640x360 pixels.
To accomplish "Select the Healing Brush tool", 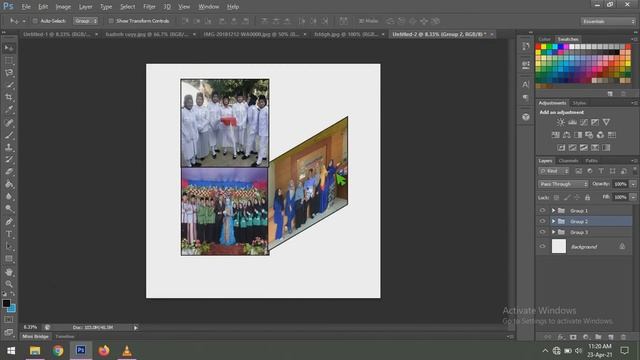I will pos(9,122).
